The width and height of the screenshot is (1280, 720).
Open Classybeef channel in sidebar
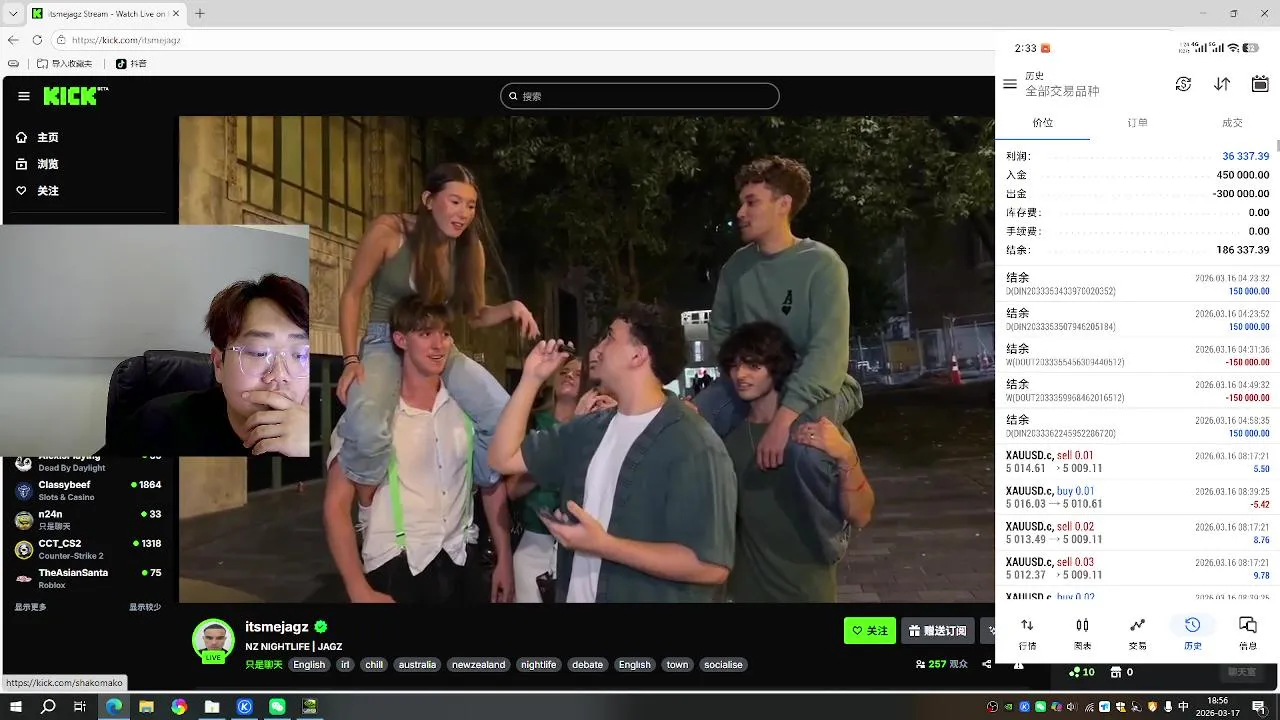point(88,490)
